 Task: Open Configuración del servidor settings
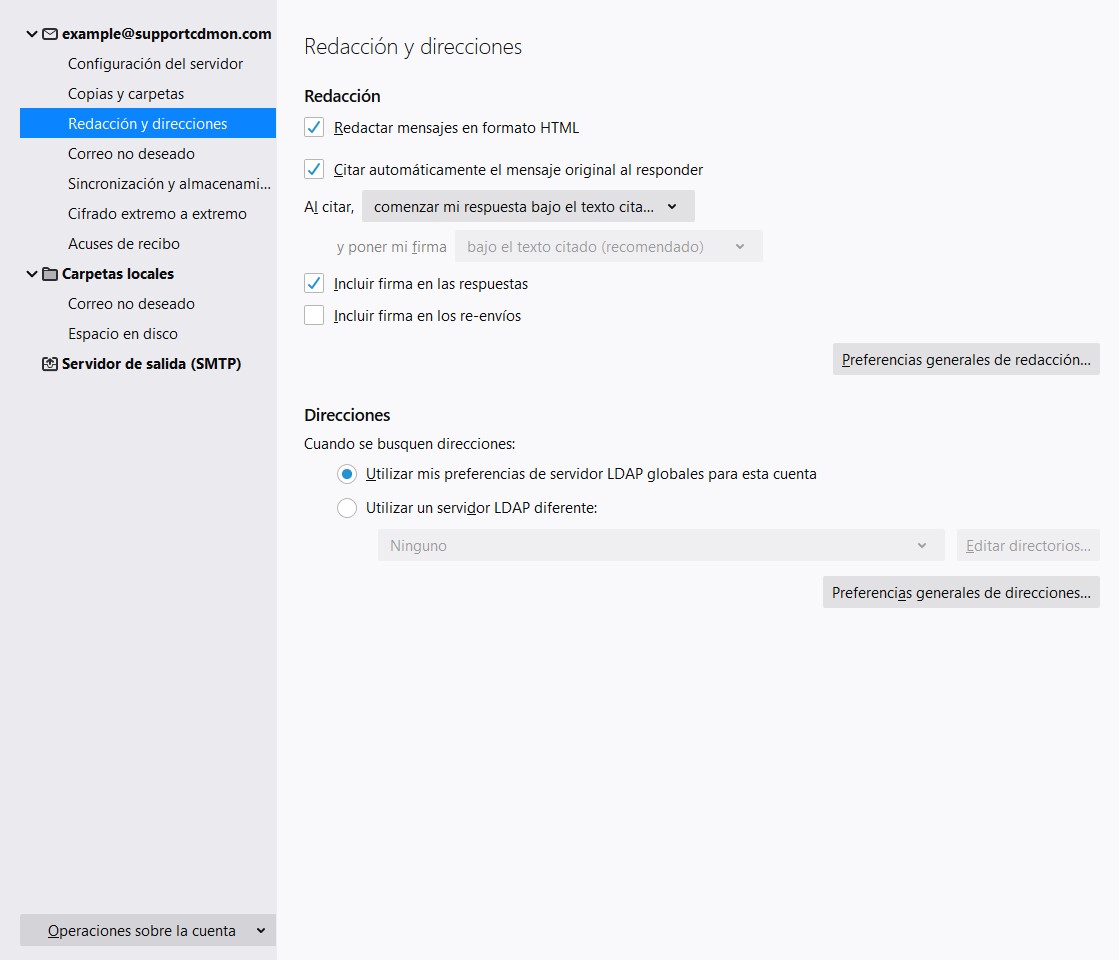[x=155, y=64]
